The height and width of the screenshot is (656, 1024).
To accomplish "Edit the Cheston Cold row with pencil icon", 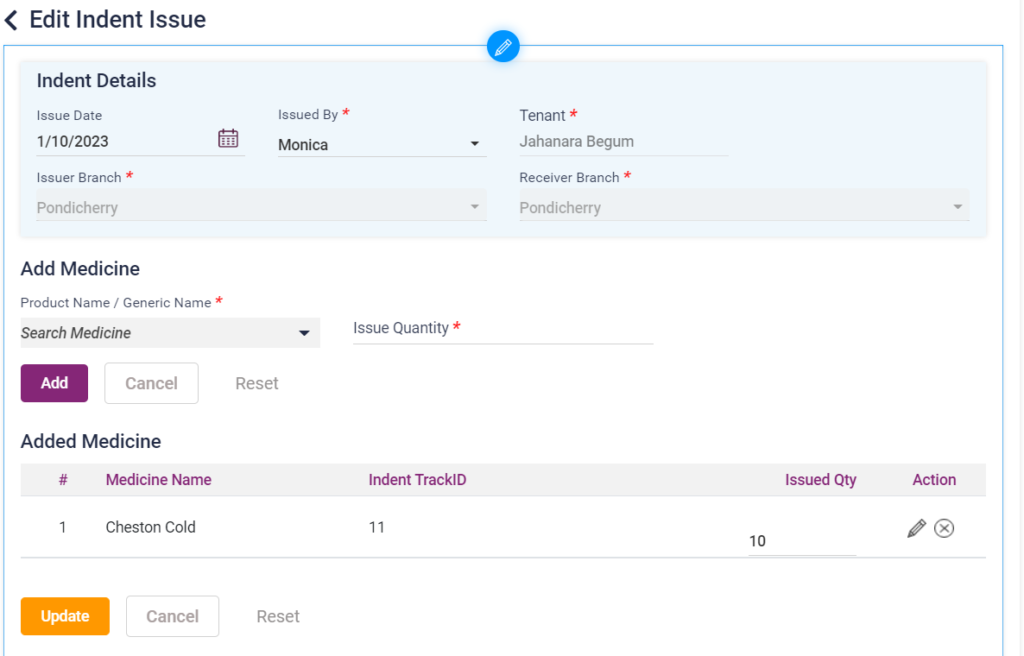I will click(x=916, y=528).
